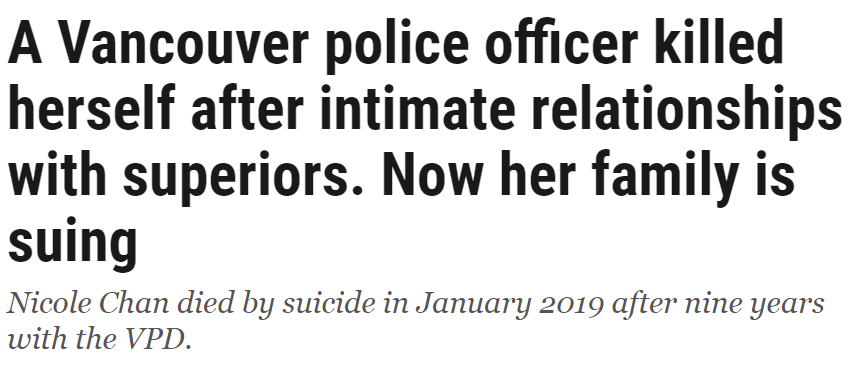Click the word "with" before "superiors"
This screenshot has width=866, height=365.
[57, 173]
